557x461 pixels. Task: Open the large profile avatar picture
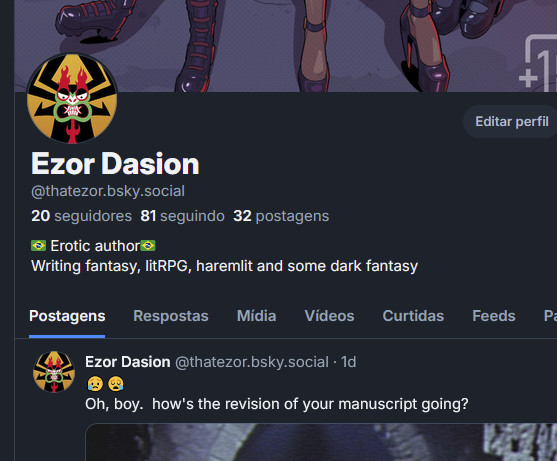click(72, 99)
